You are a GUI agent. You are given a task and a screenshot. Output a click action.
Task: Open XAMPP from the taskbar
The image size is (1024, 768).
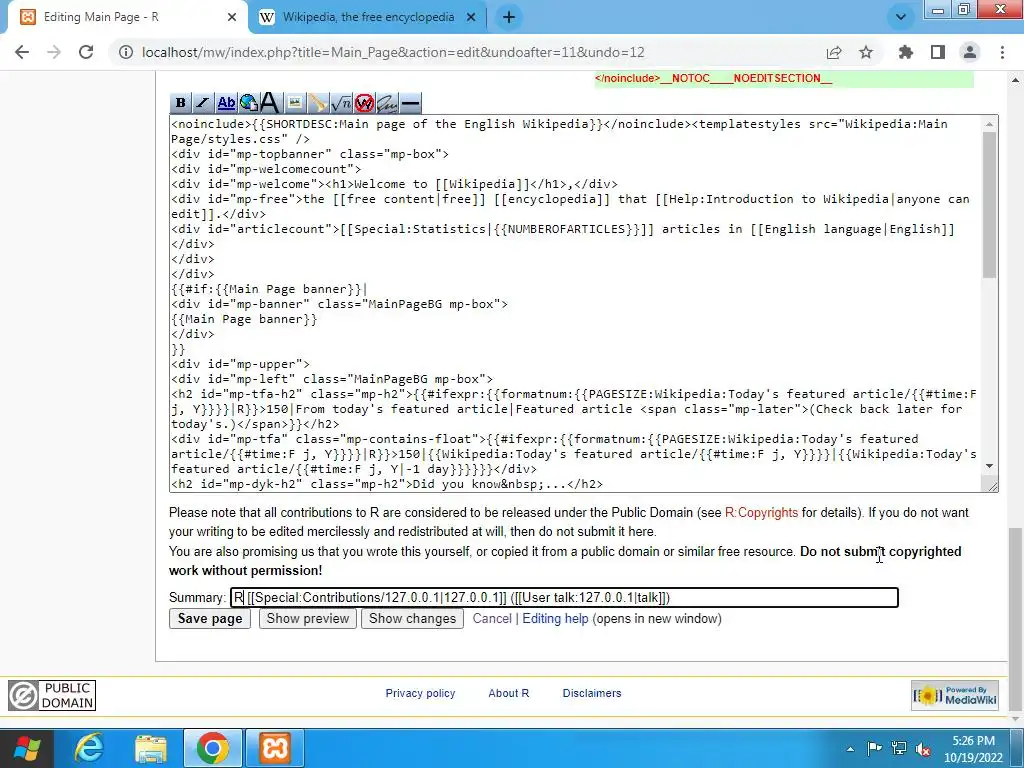coord(275,748)
